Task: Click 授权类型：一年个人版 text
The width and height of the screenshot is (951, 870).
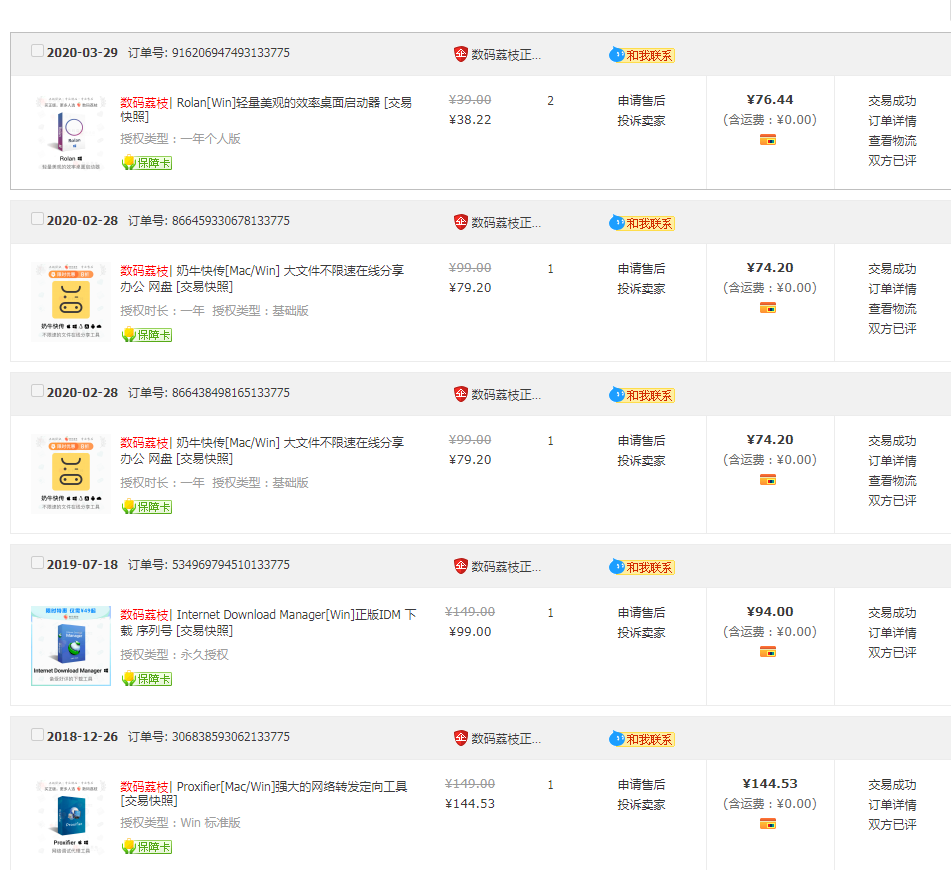Action: (x=180, y=139)
